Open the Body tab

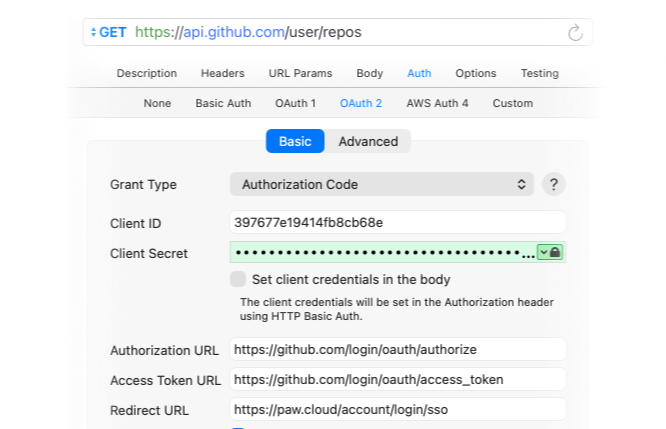pyautogui.click(x=370, y=73)
